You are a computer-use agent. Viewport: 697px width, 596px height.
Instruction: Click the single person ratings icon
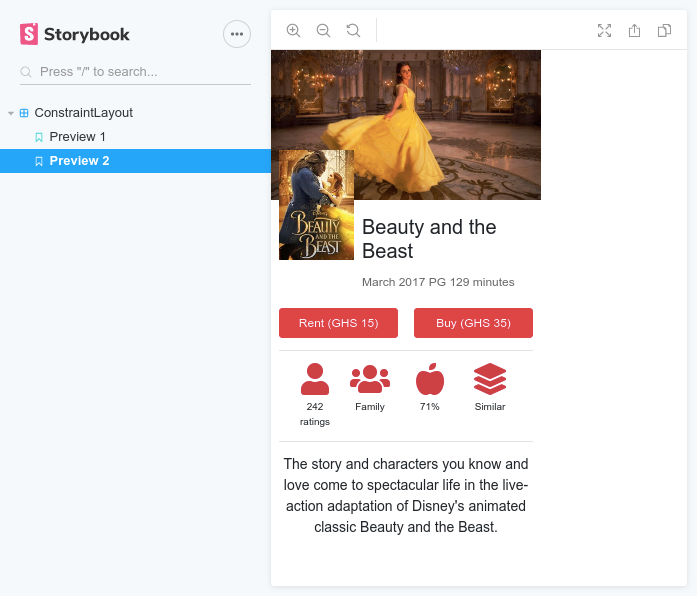tap(315, 379)
